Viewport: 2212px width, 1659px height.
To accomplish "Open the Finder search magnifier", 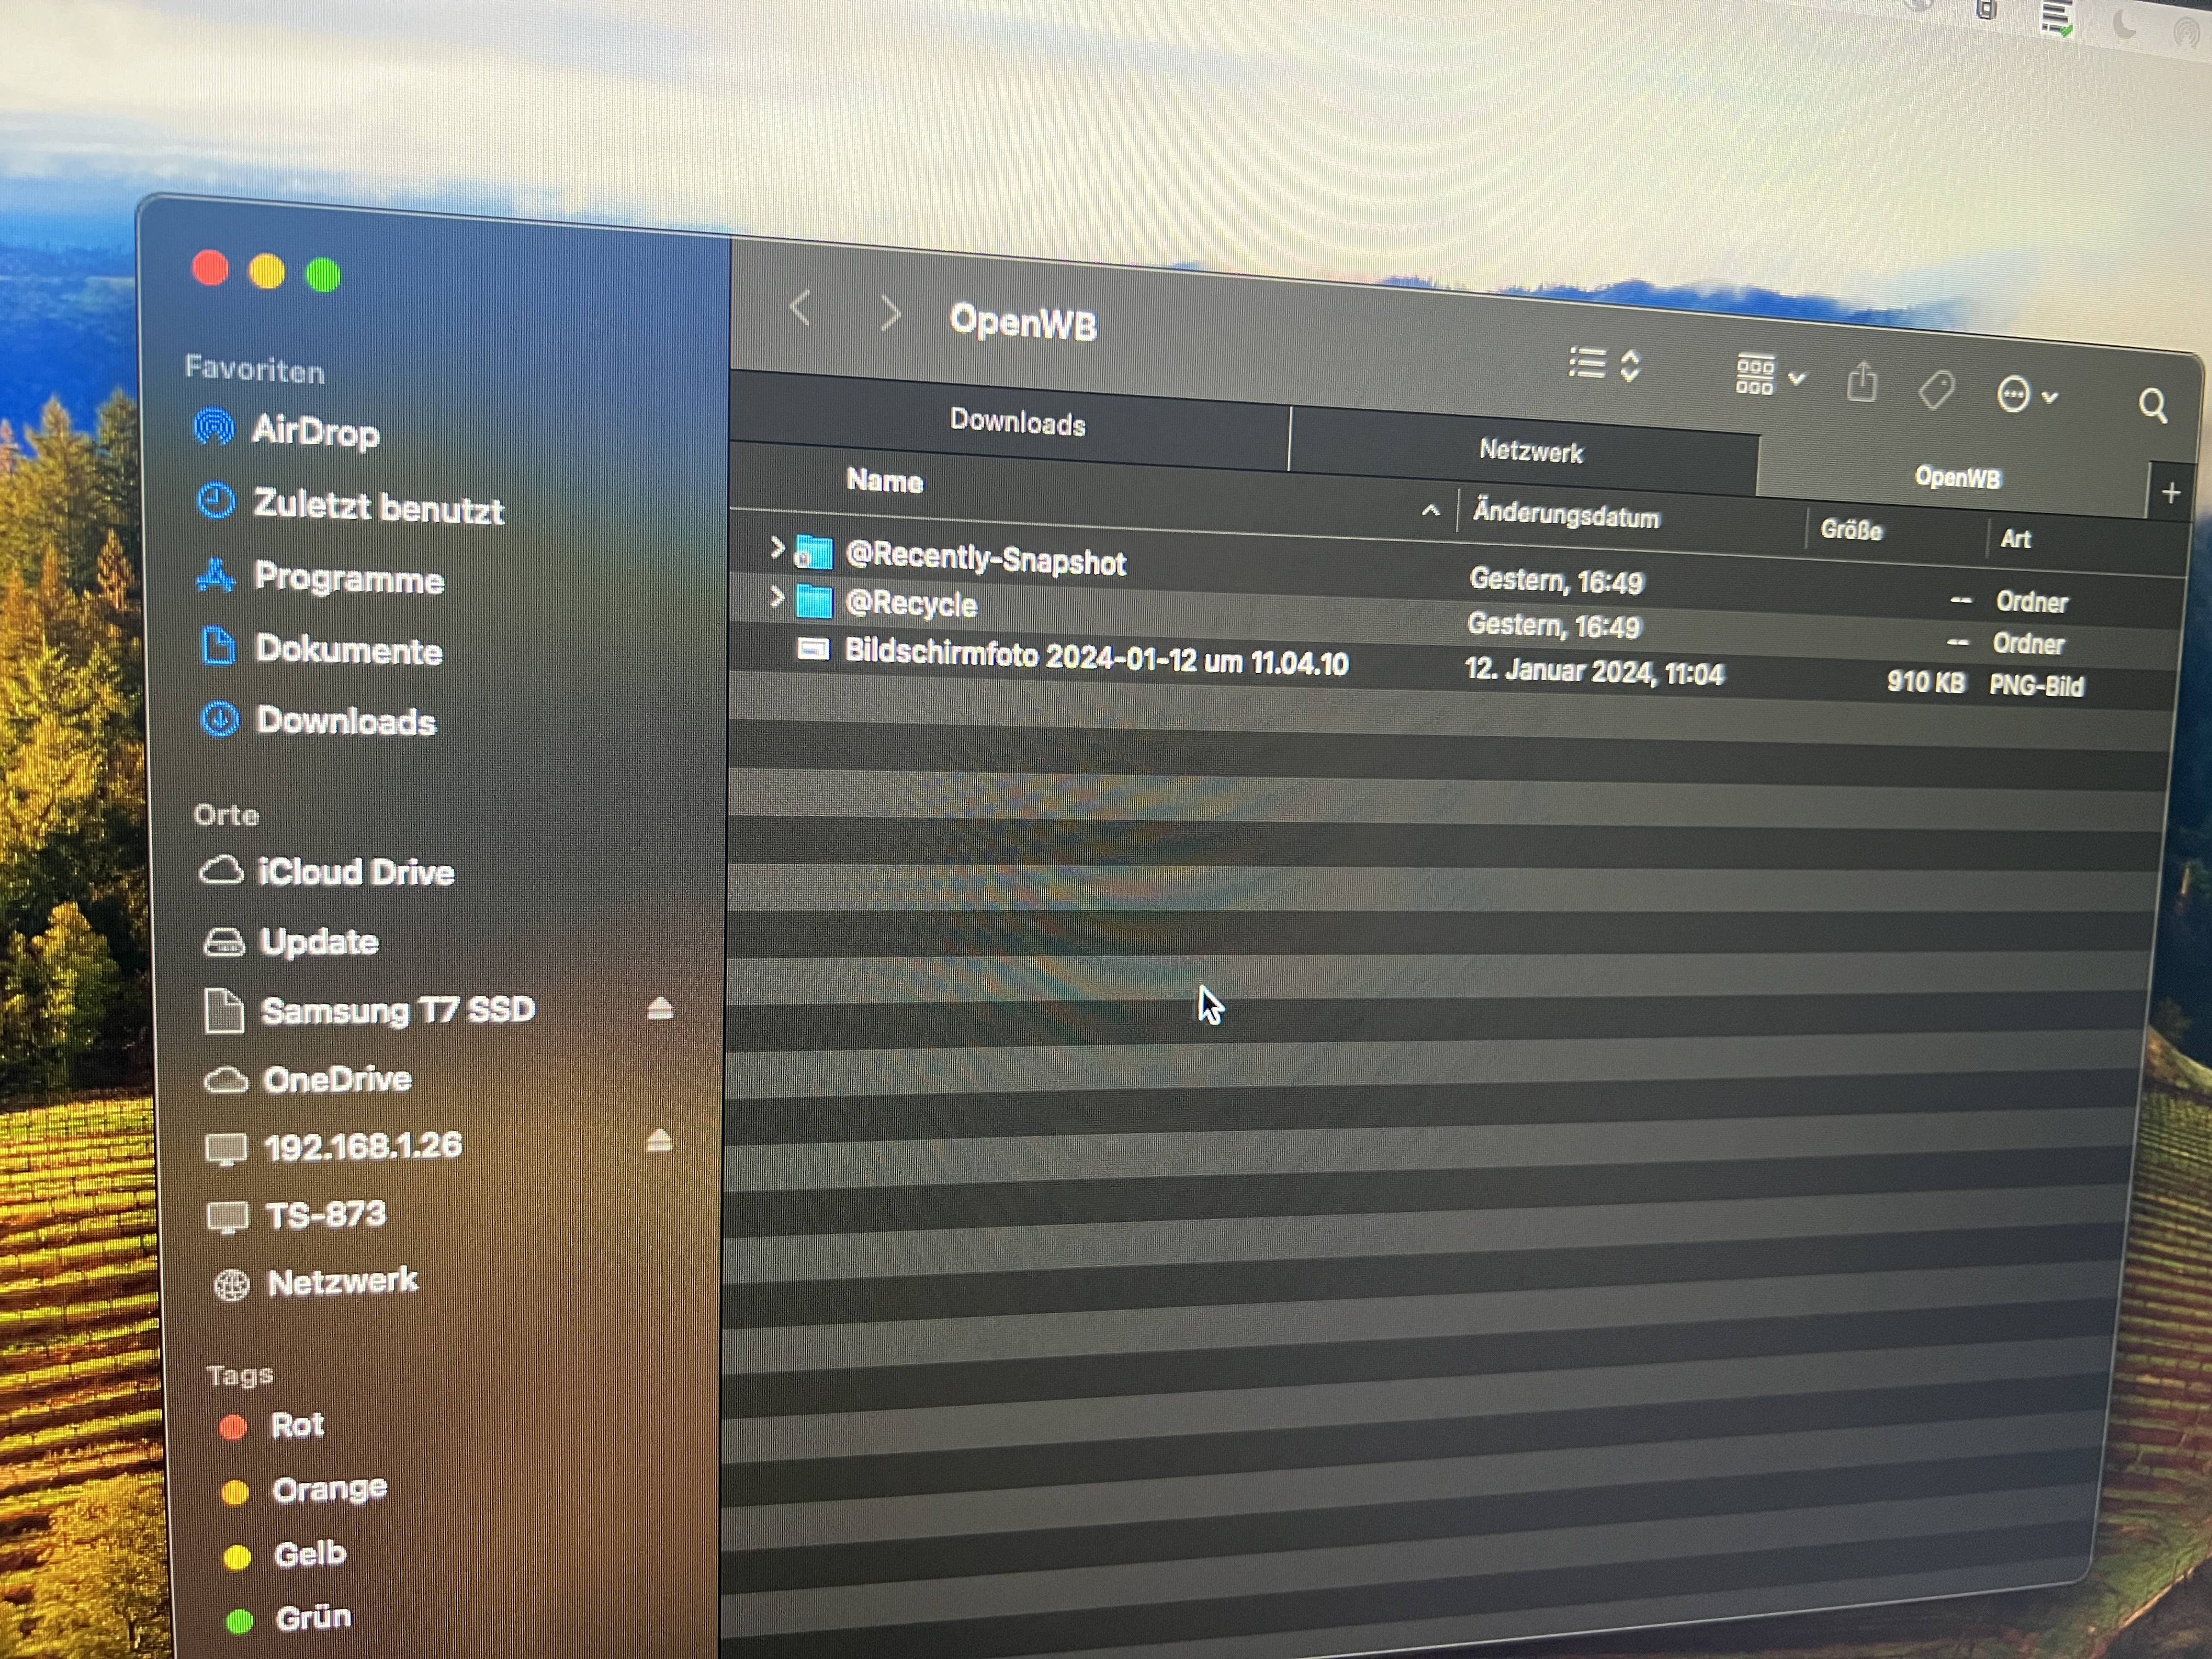I will [2152, 406].
